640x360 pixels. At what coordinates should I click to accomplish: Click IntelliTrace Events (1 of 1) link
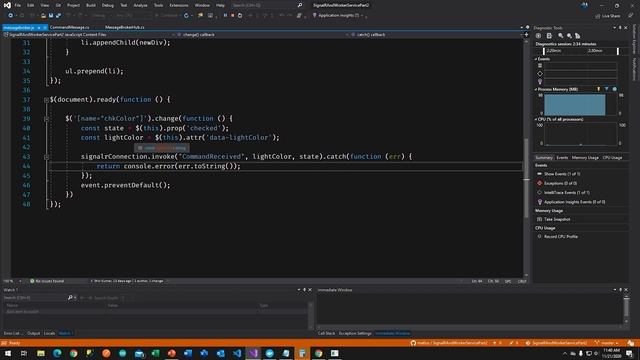(x=567, y=193)
